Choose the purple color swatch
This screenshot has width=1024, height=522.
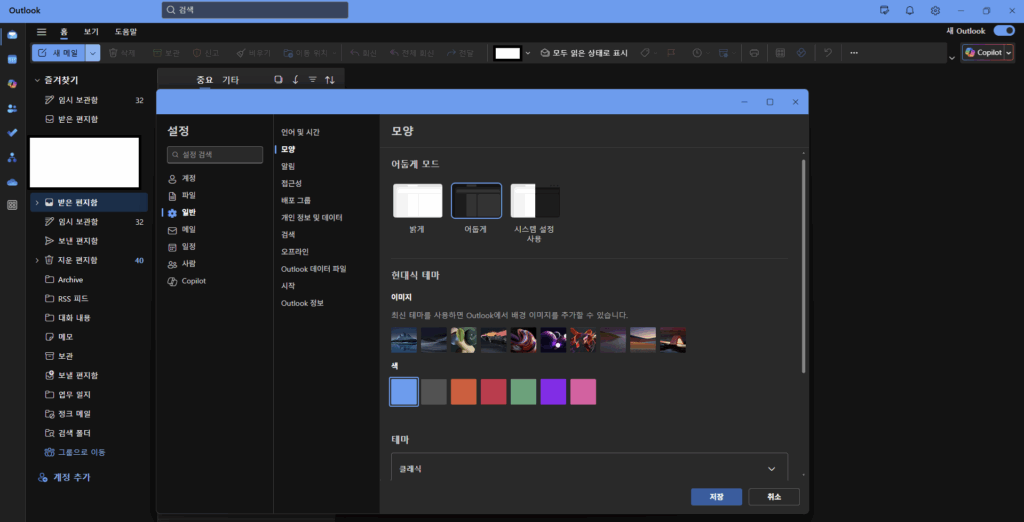553,392
